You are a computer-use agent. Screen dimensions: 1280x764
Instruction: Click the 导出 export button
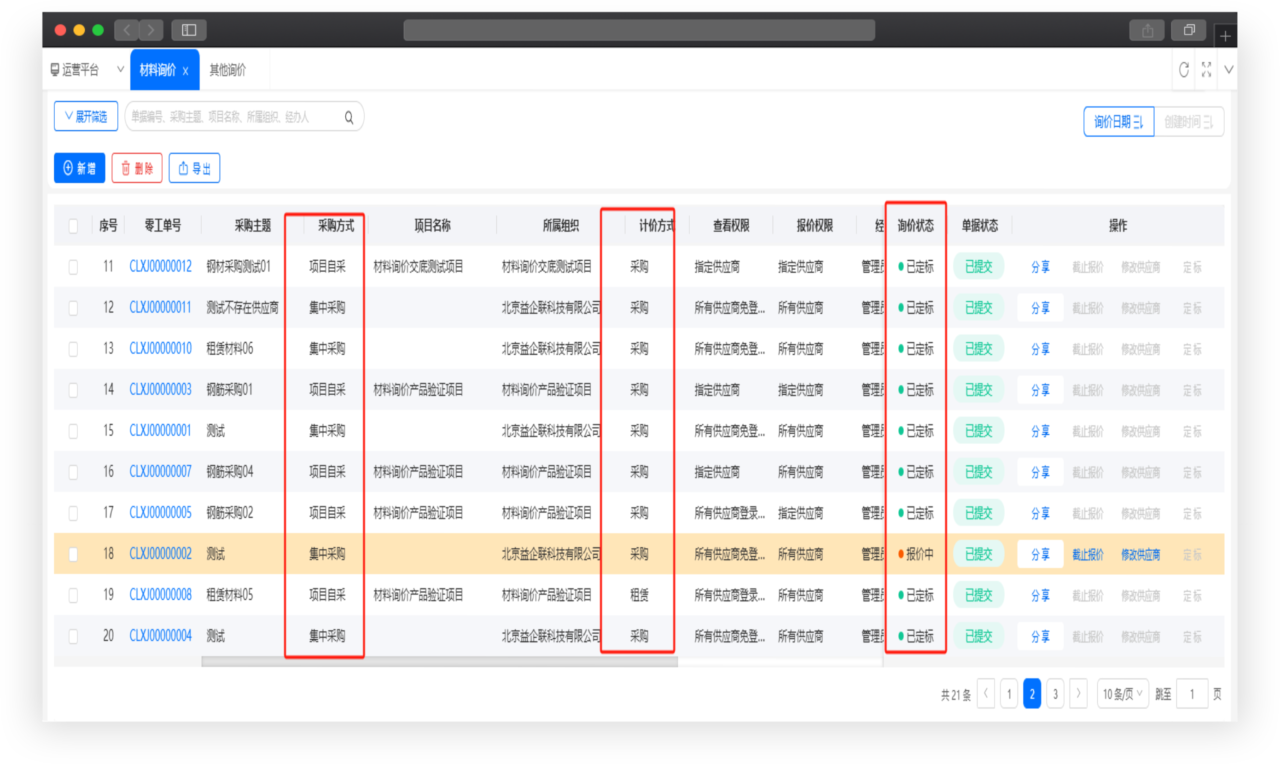[194, 168]
